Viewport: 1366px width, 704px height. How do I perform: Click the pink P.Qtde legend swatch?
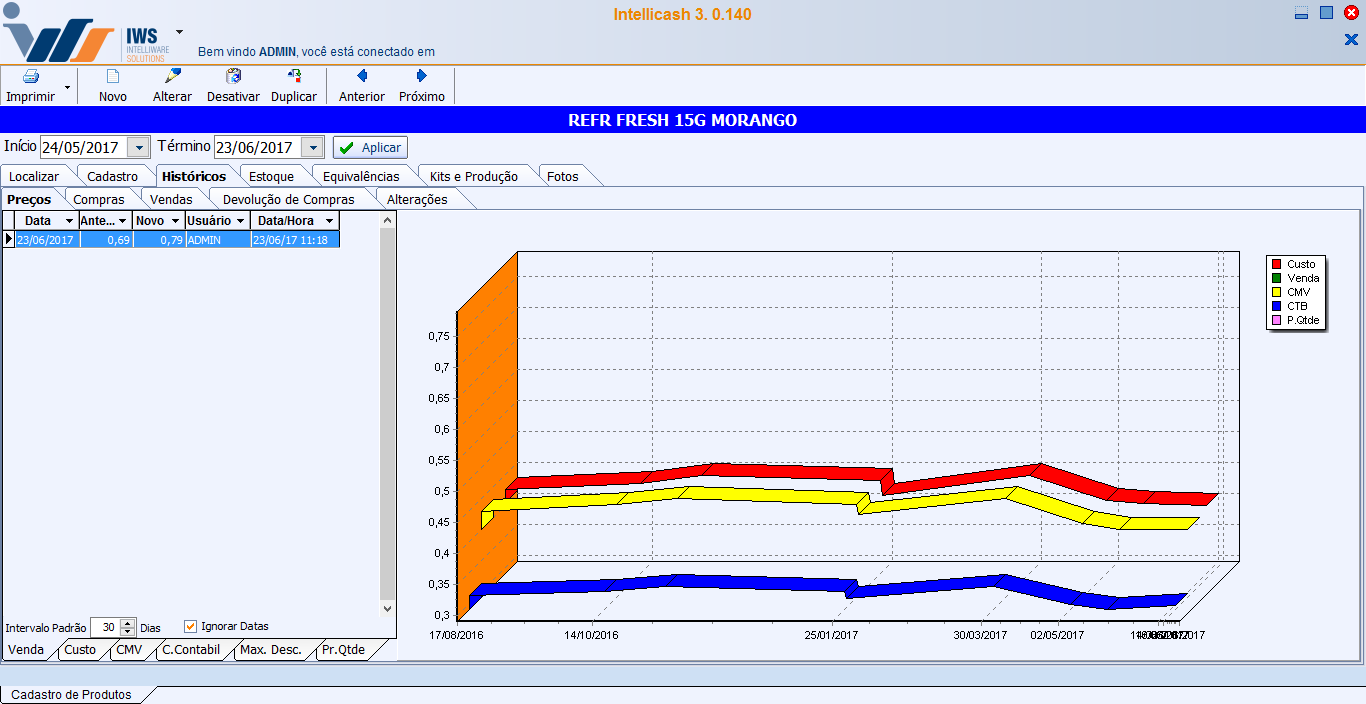pyautogui.click(x=1276, y=320)
